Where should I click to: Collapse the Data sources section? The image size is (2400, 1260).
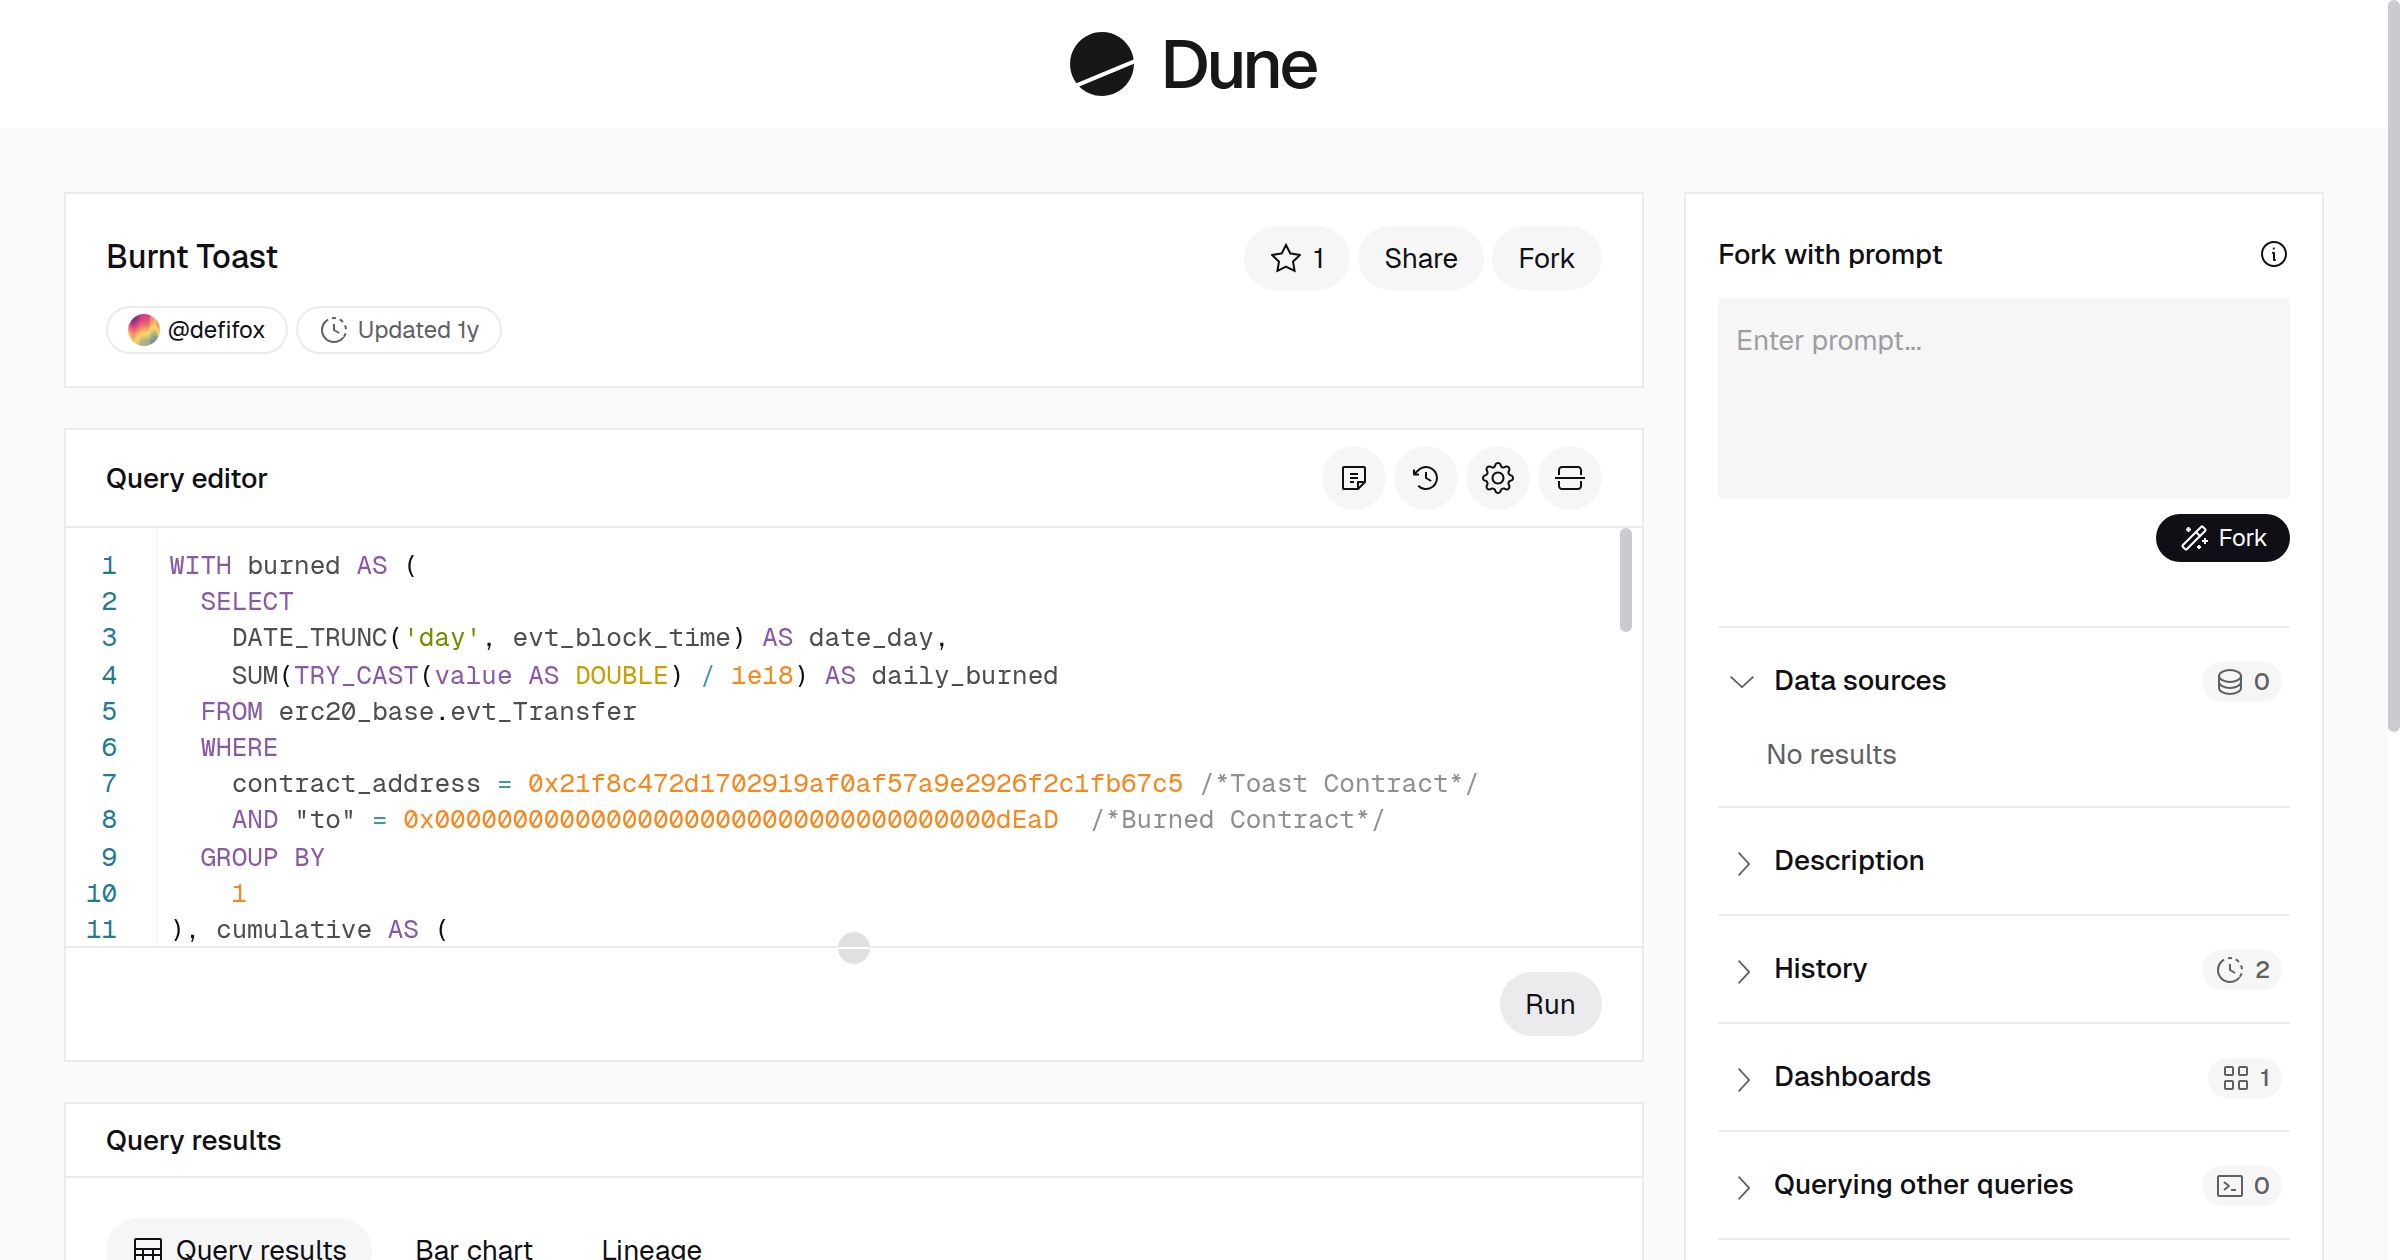1742,682
